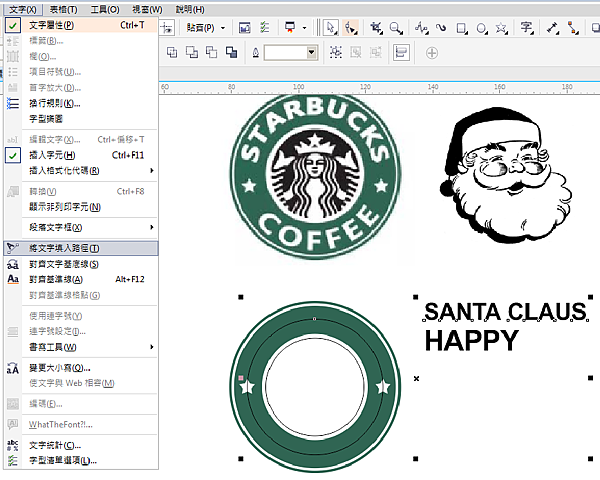Screen dimensions: 600x480
Task: Select the Rectangle tool
Action: tap(462, 28)
